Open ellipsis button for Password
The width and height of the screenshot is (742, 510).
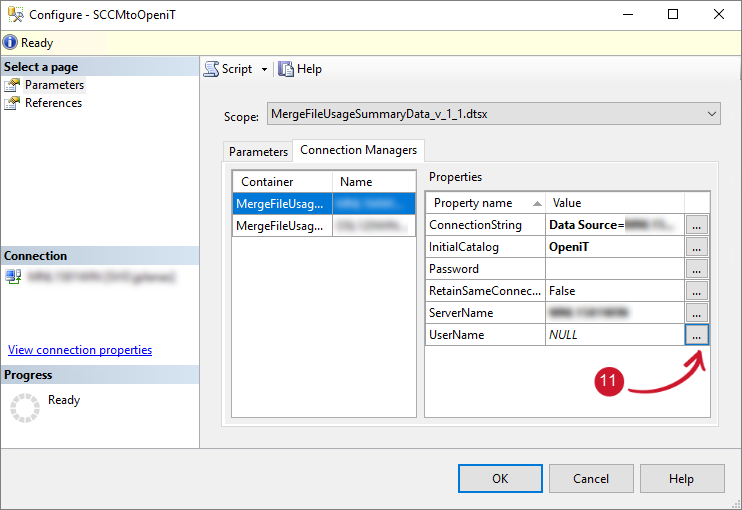[697, 269]
